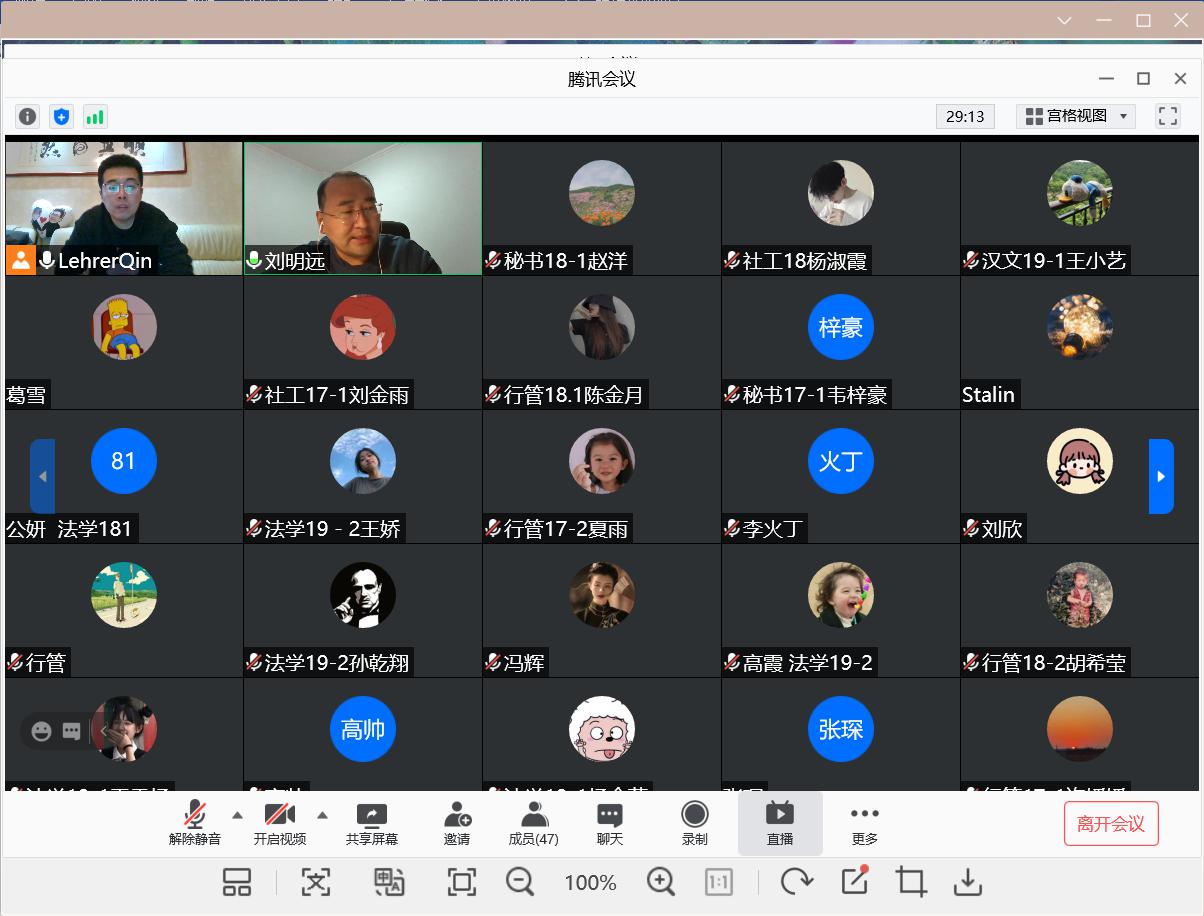
Task: Toggle microphone with 解除静音
Action: coord(195,824)
